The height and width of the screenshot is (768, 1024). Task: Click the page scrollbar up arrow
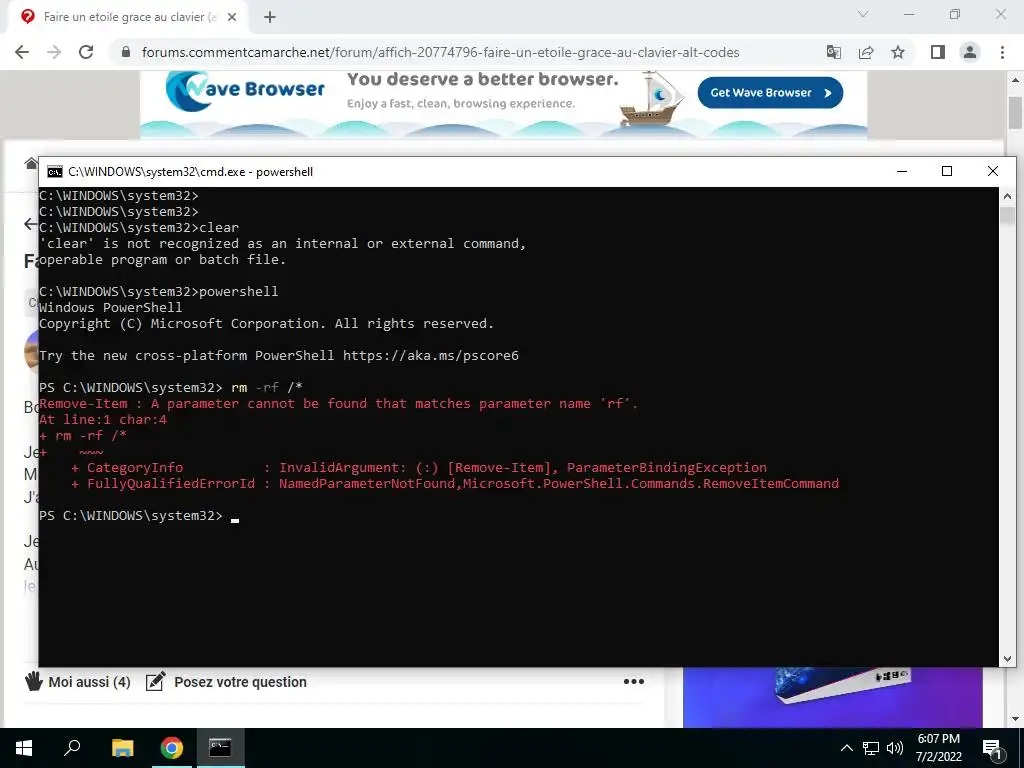(1015, 80)
